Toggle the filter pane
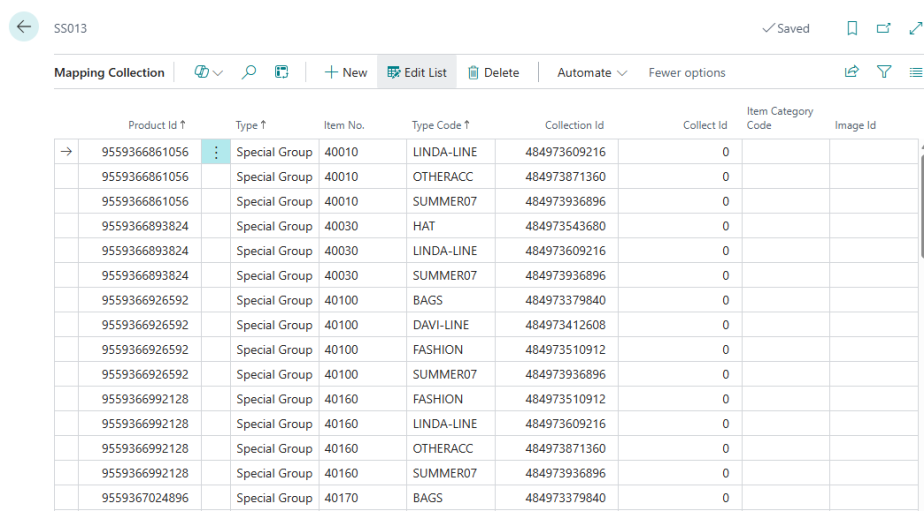 pyautogui.click(x=884, y=72)
